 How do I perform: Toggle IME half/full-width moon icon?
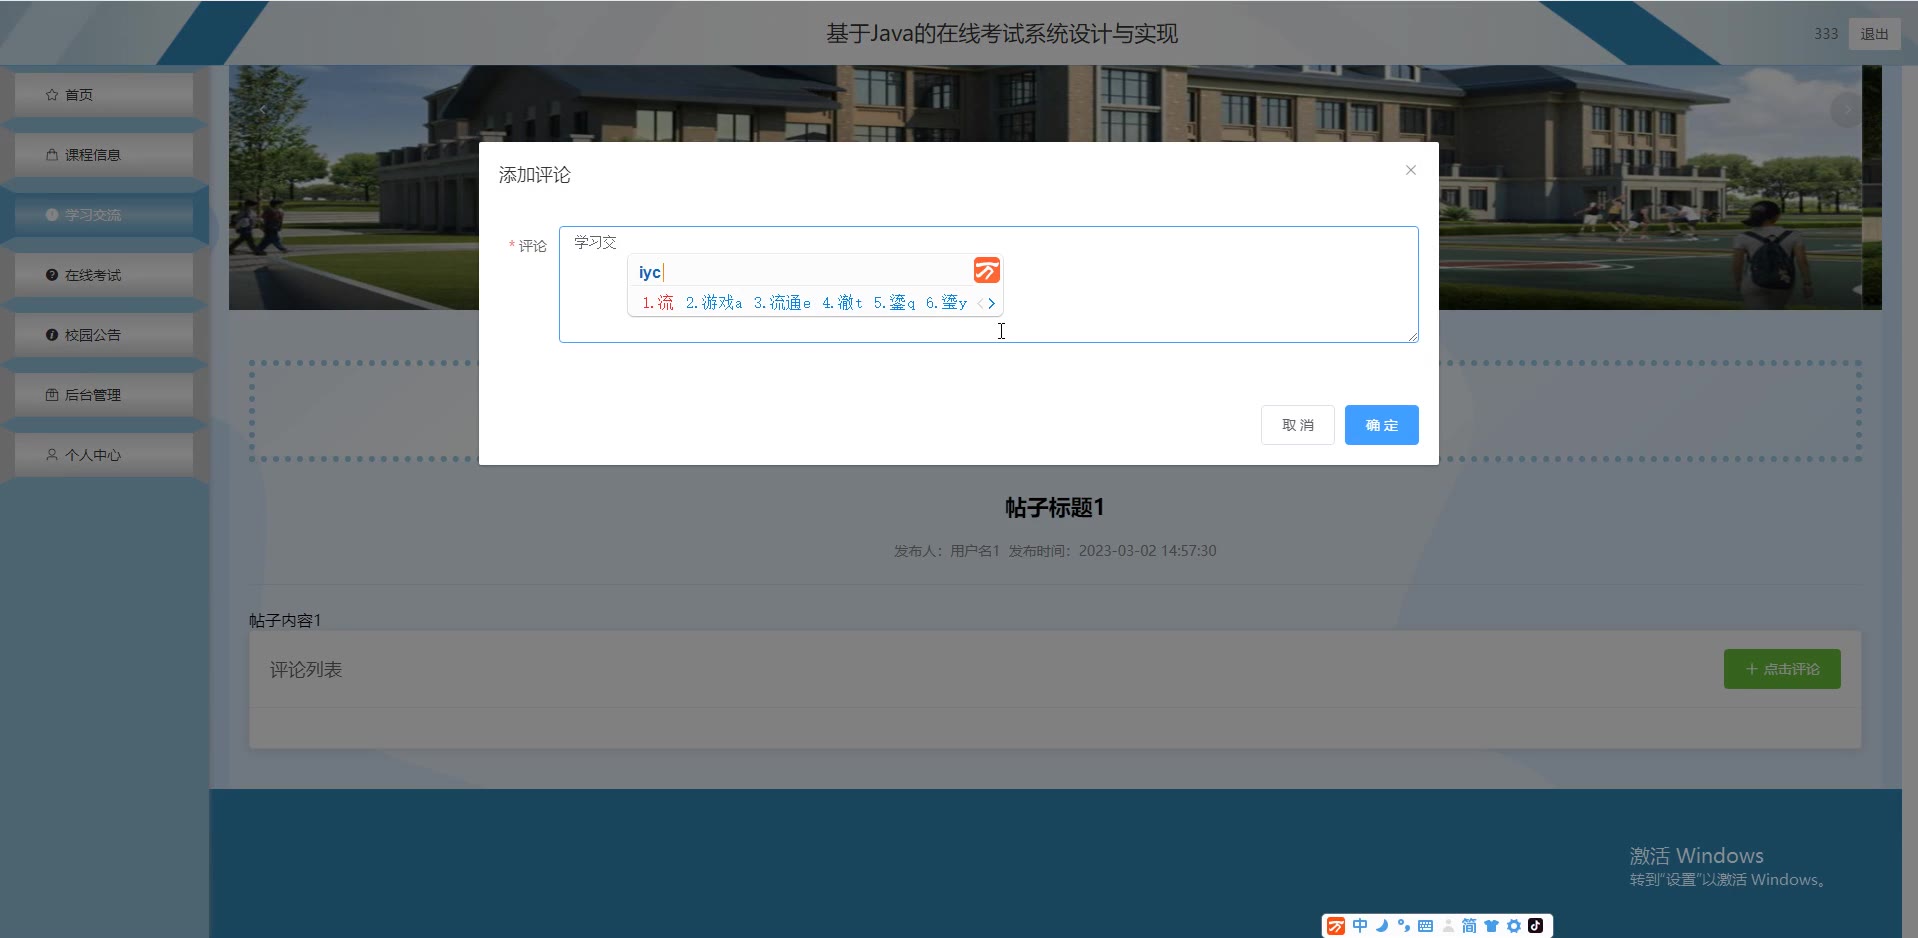[1382, 926]
